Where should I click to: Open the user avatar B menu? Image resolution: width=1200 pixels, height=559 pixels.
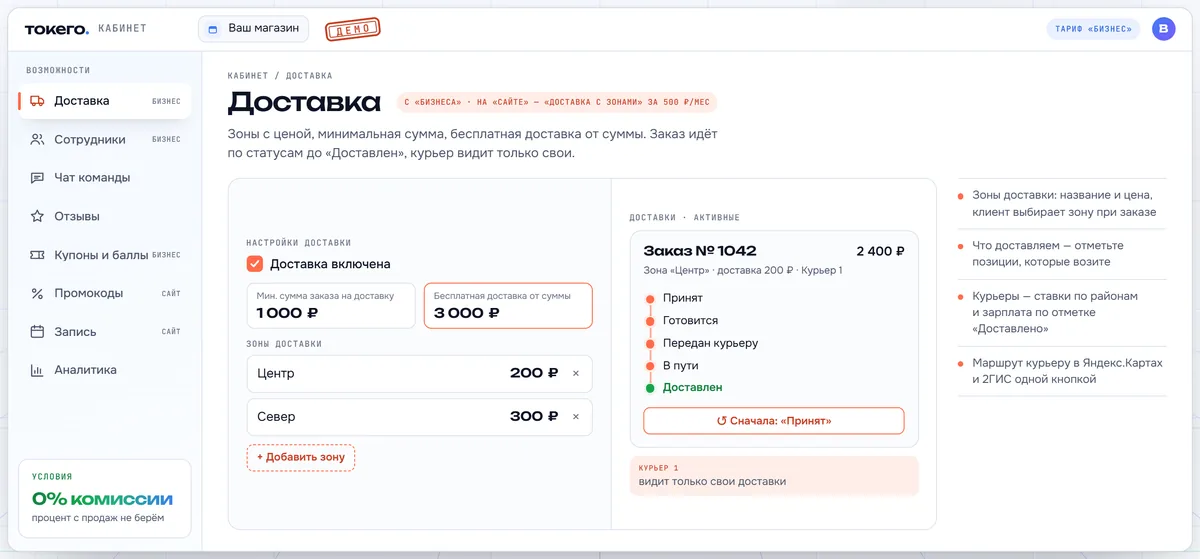click(x=1163, y=29)
